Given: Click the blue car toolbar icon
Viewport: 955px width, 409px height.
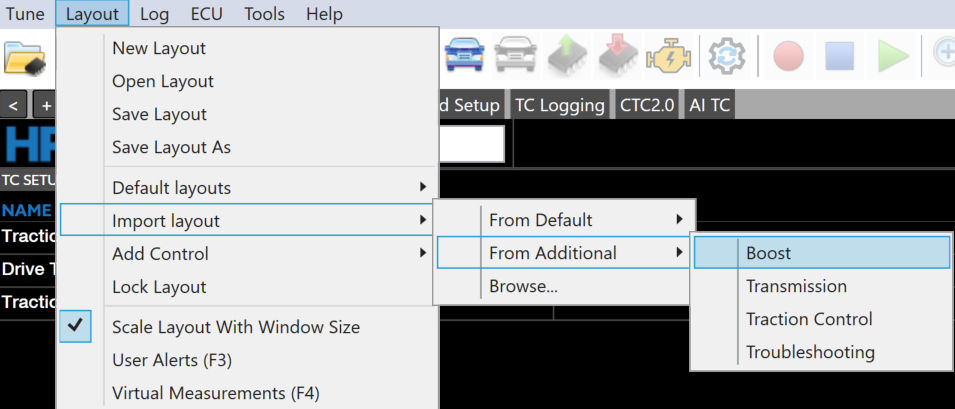Looking at the screenshot, I should [x=464, y=57].
